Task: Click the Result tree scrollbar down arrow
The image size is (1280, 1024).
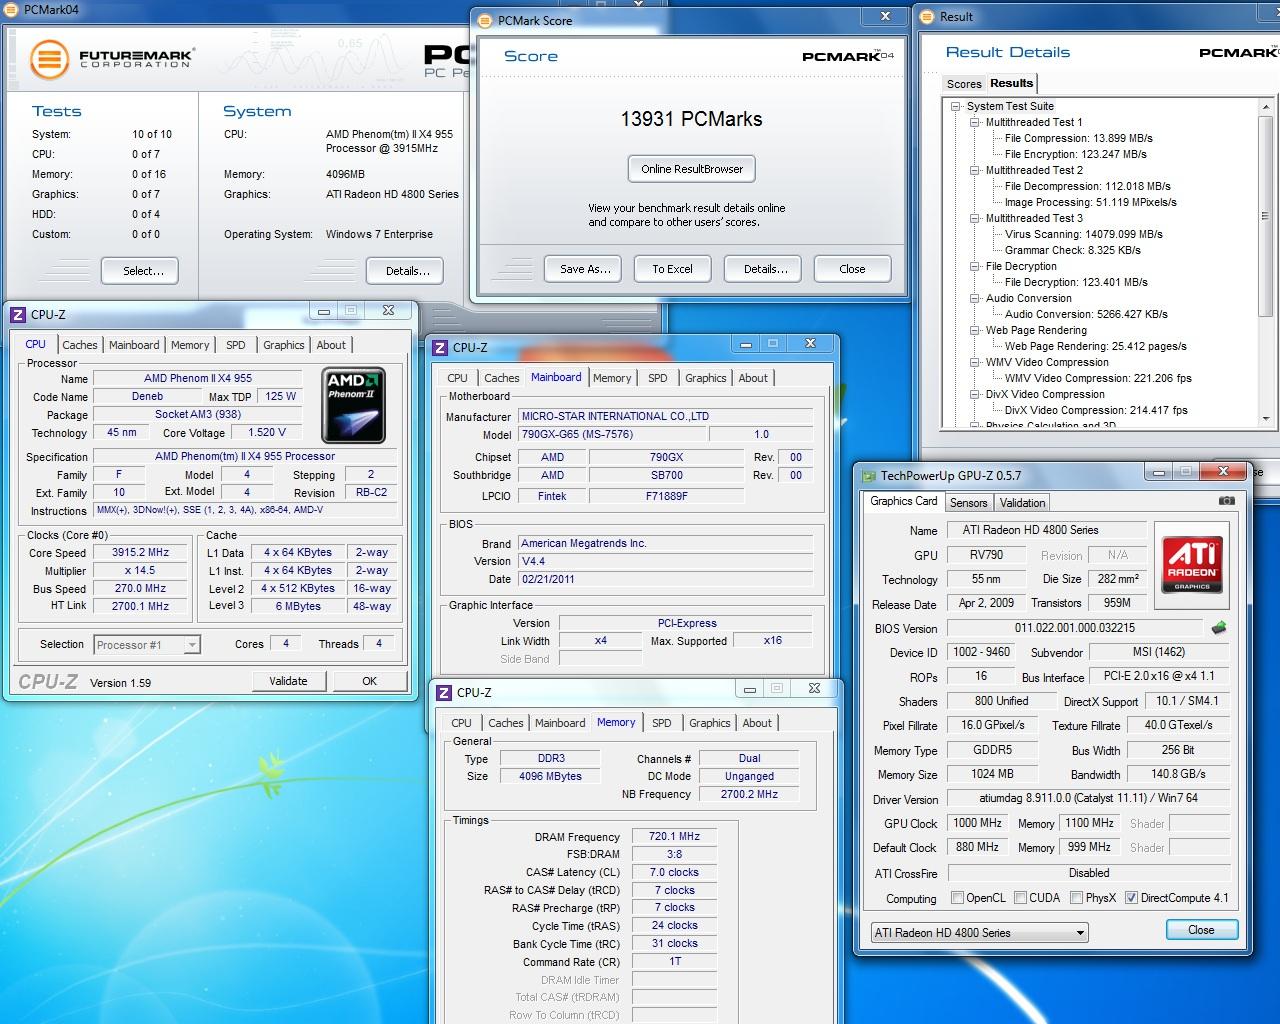Action: tap(1266, 419)
